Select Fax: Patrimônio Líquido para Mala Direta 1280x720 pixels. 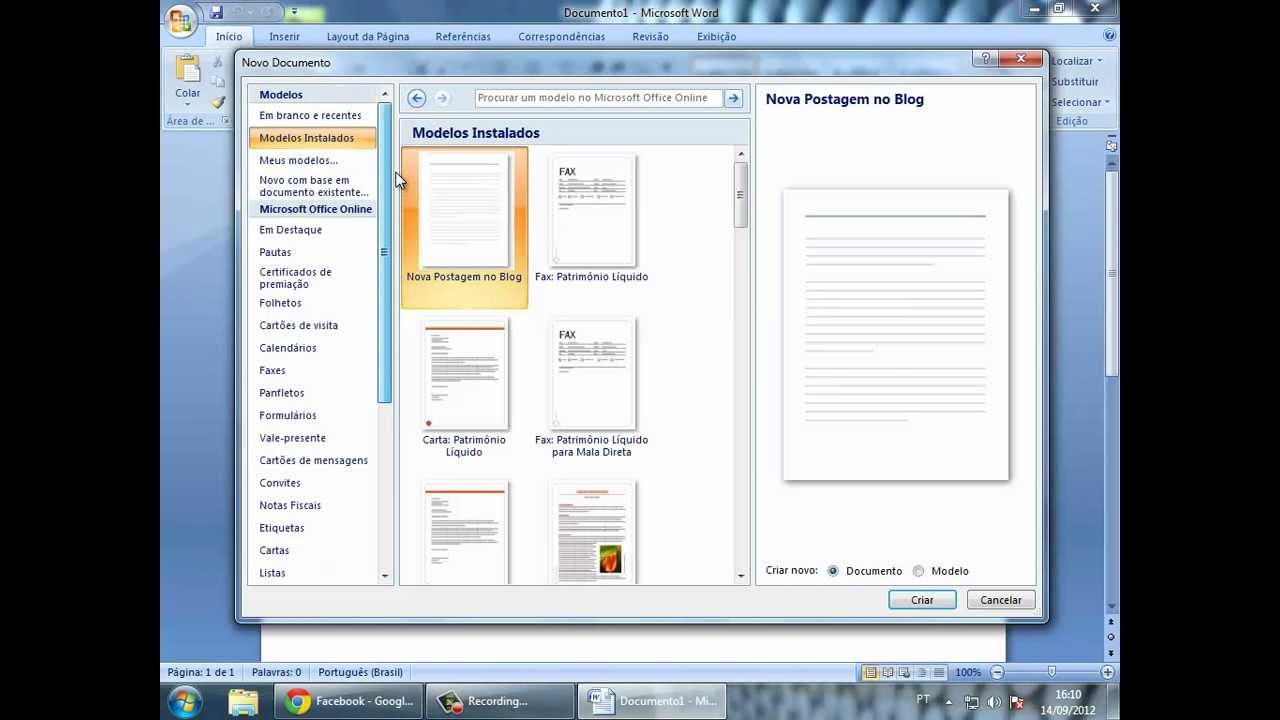[x=592, y=389]
